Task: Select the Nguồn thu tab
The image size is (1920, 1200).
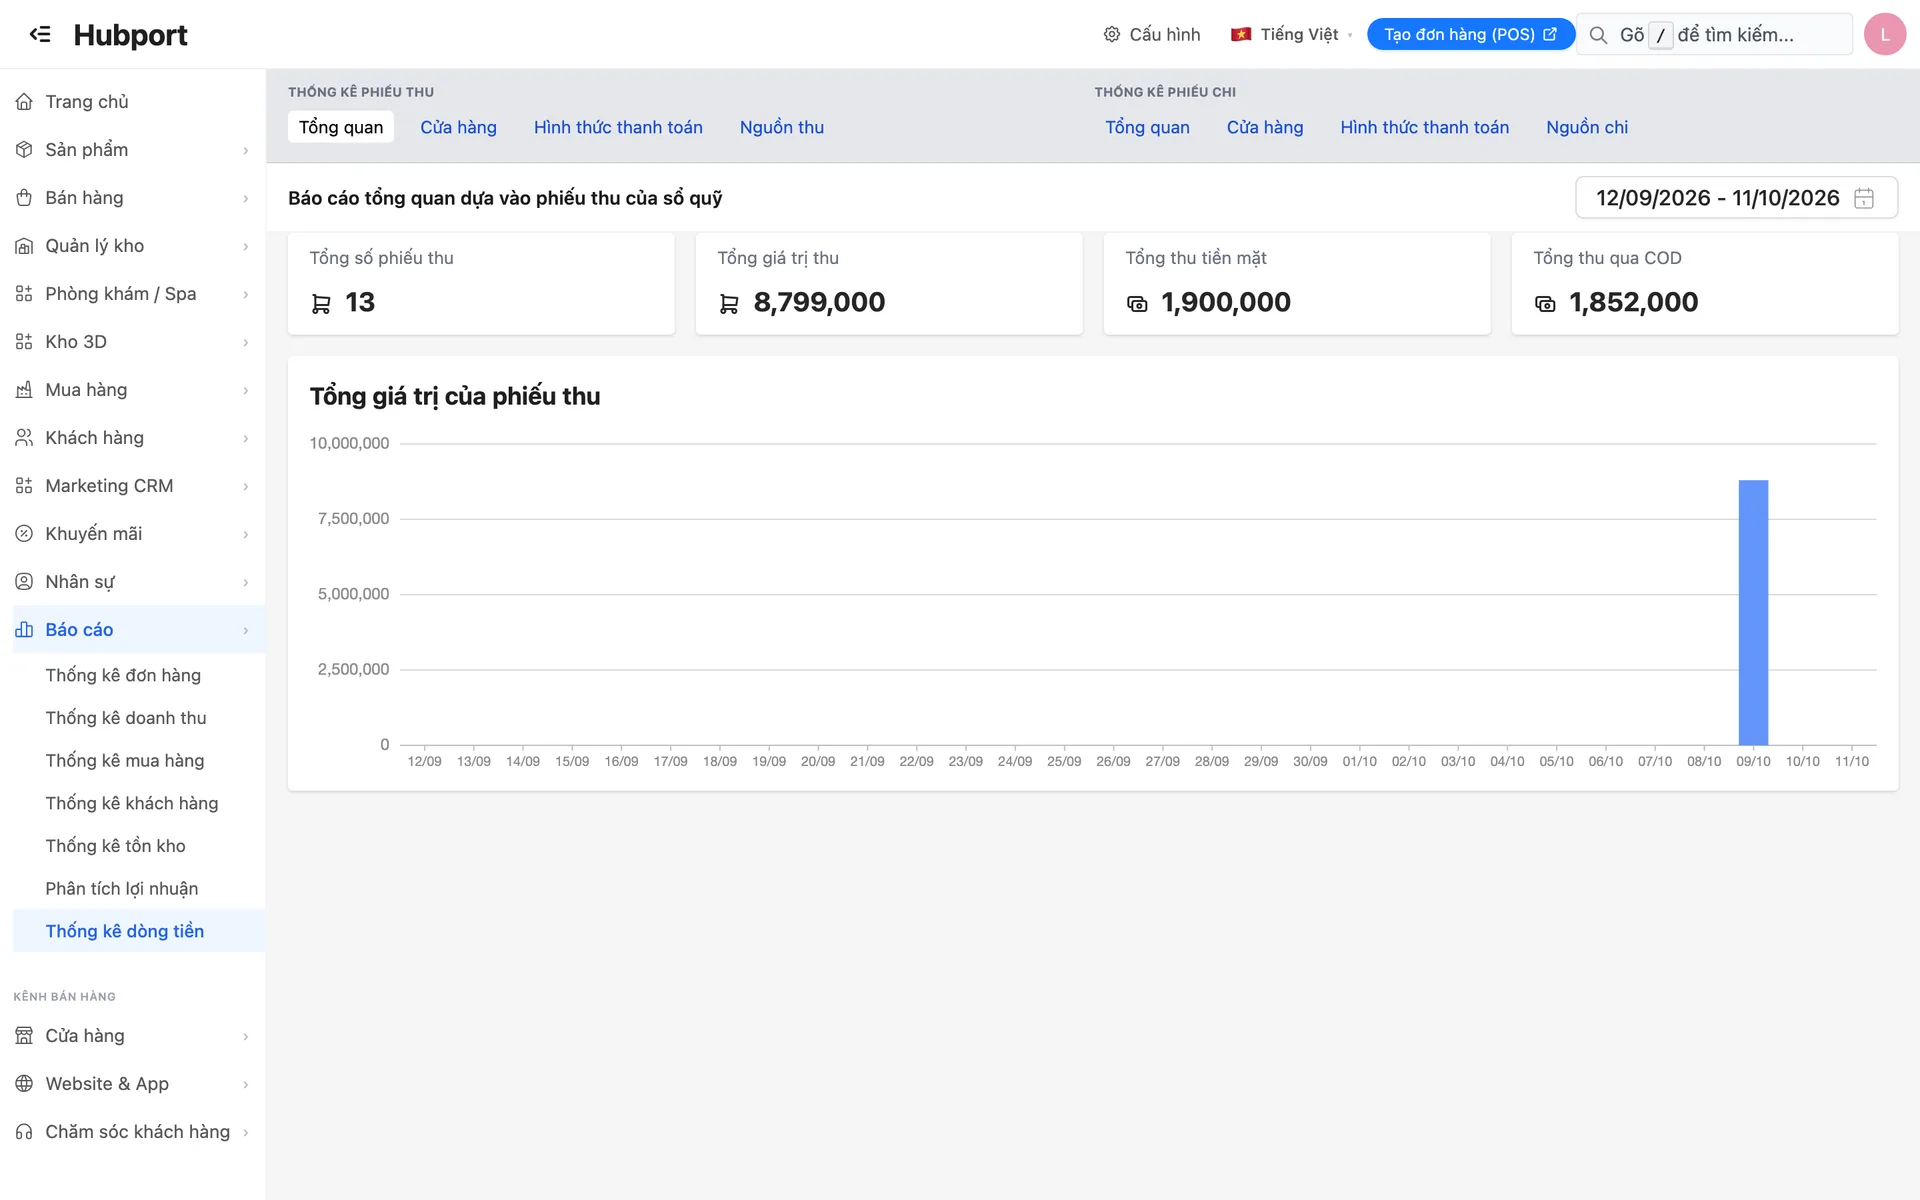Action: 782,127
